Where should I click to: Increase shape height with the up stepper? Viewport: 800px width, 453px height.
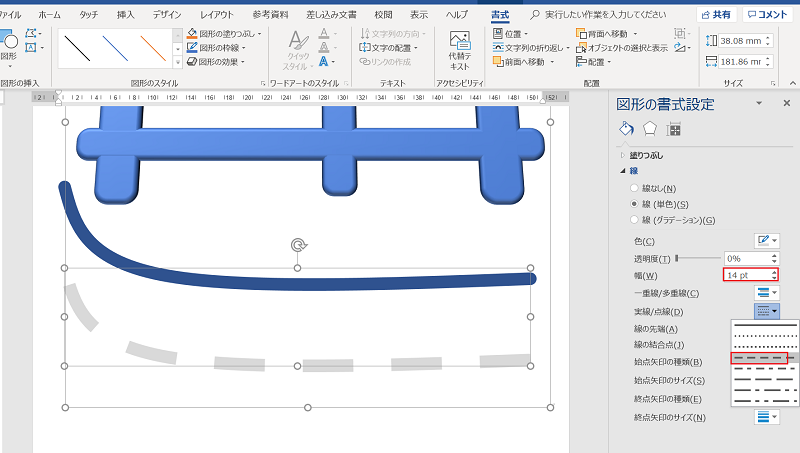768,37
